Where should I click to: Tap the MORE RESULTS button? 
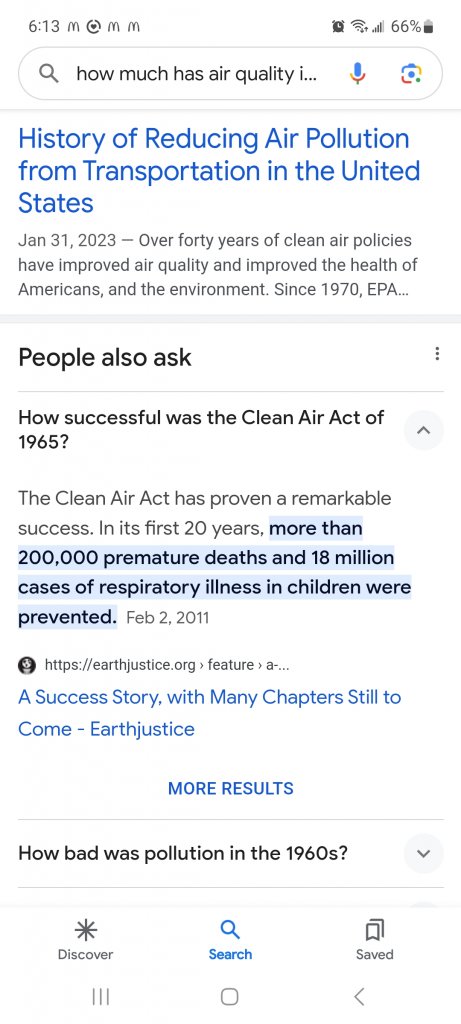pos(230,788)
